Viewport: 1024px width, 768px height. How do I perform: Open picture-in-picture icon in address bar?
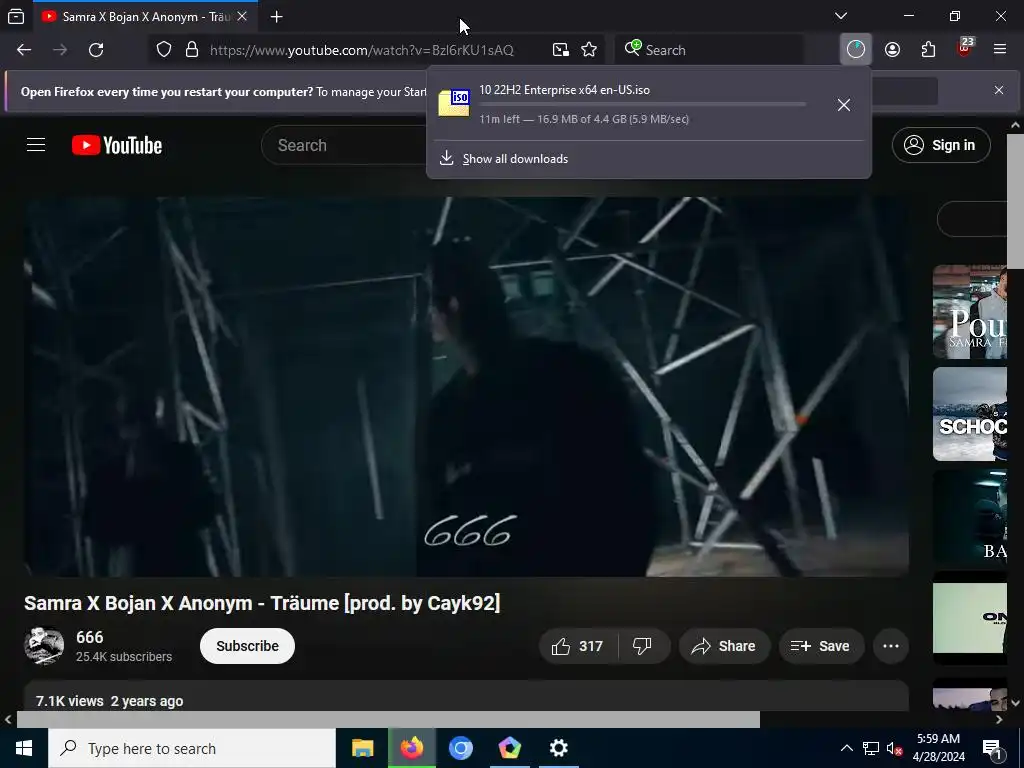pos(560,50)
